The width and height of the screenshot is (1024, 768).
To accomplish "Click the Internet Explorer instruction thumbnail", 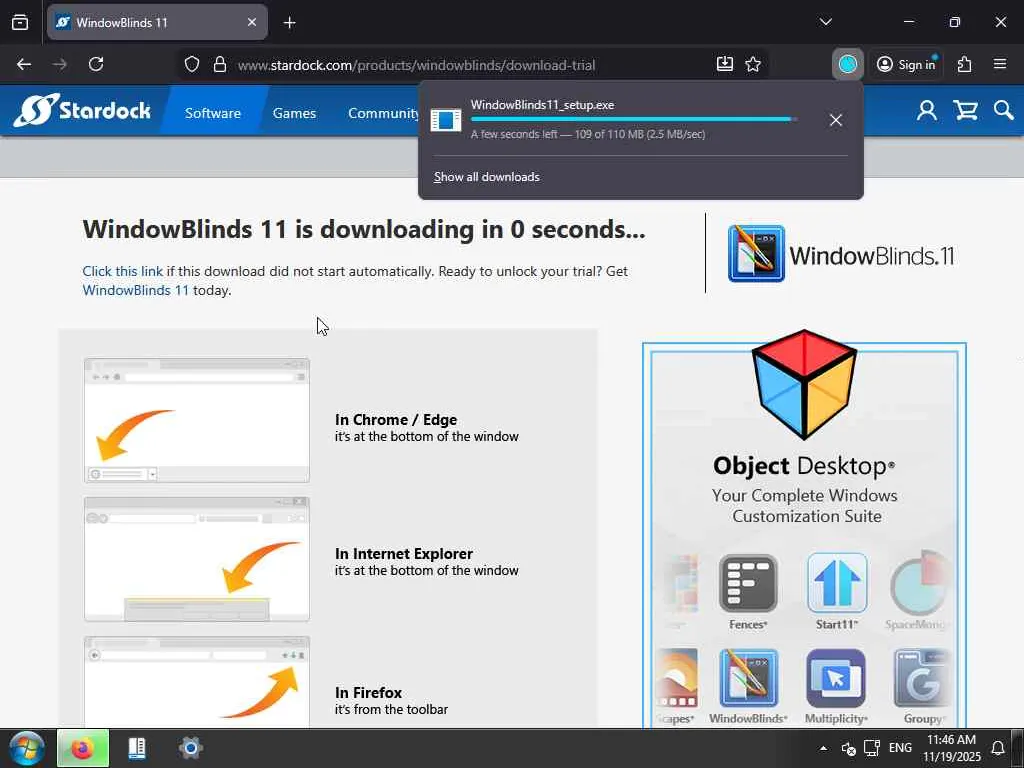I will 197,559.
